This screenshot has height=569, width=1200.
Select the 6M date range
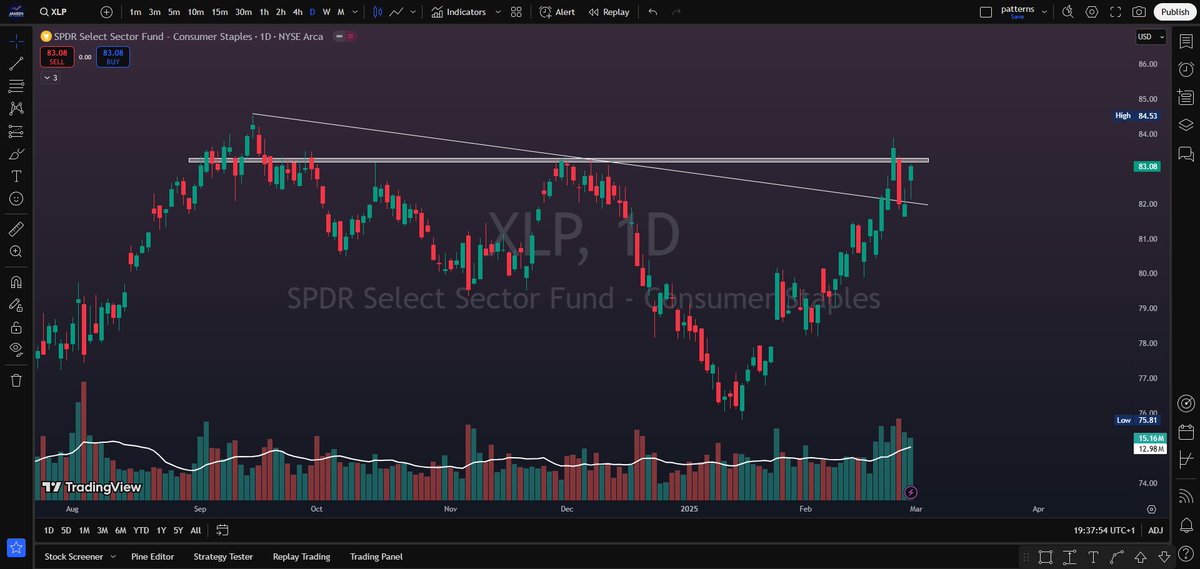pyautogui.click(x=120, y=530)
